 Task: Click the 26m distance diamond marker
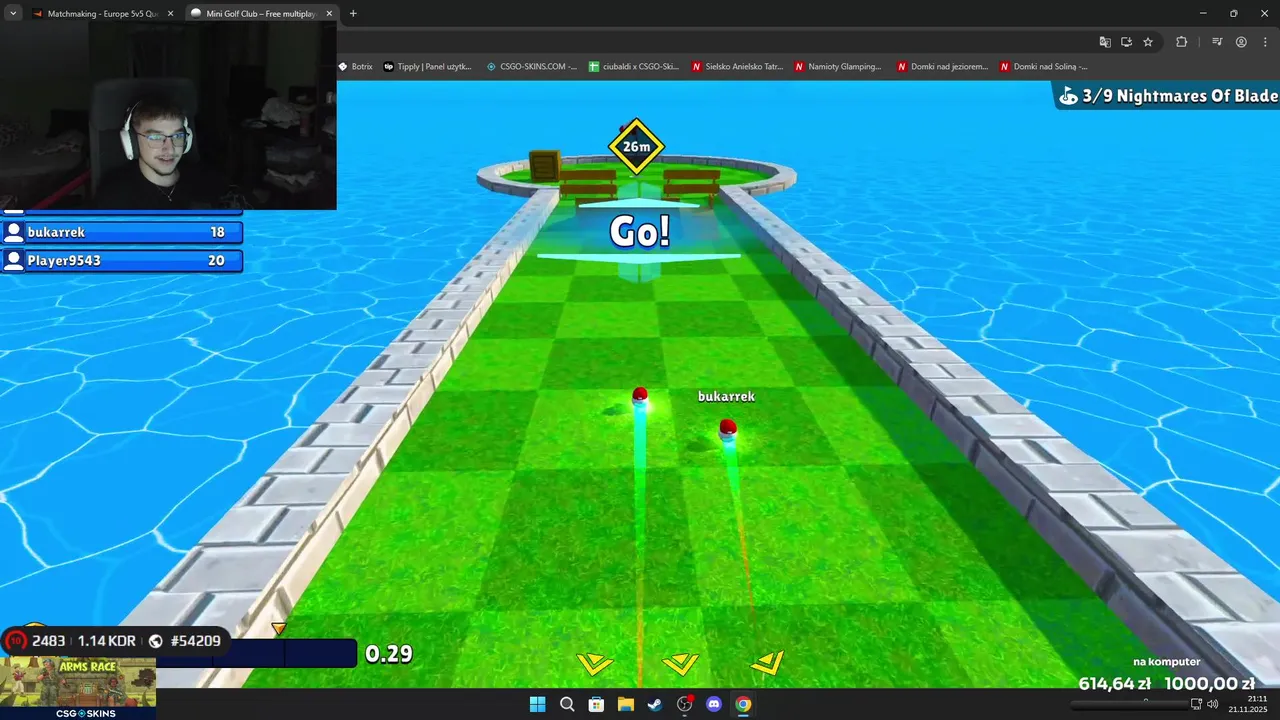point(636,146)
